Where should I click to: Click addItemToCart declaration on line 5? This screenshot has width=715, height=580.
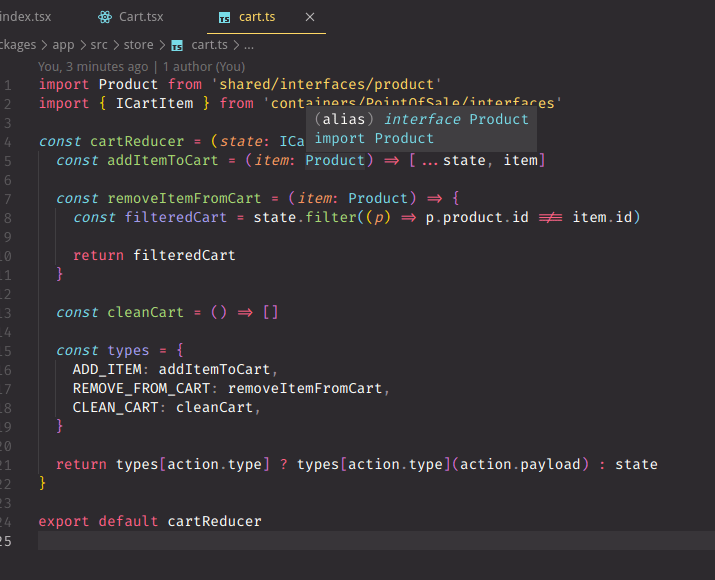click(163, 161)
